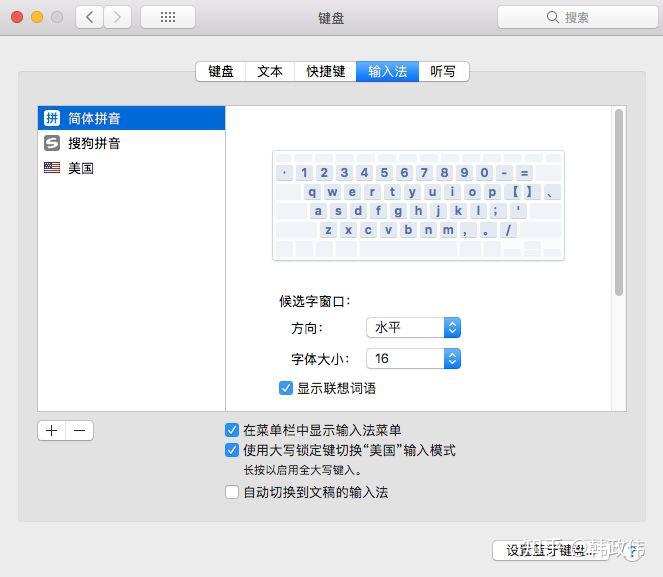Select the 美国 US flag input source
The width and height of the screenshot is (663, 577).
click(x=52, y=168)
